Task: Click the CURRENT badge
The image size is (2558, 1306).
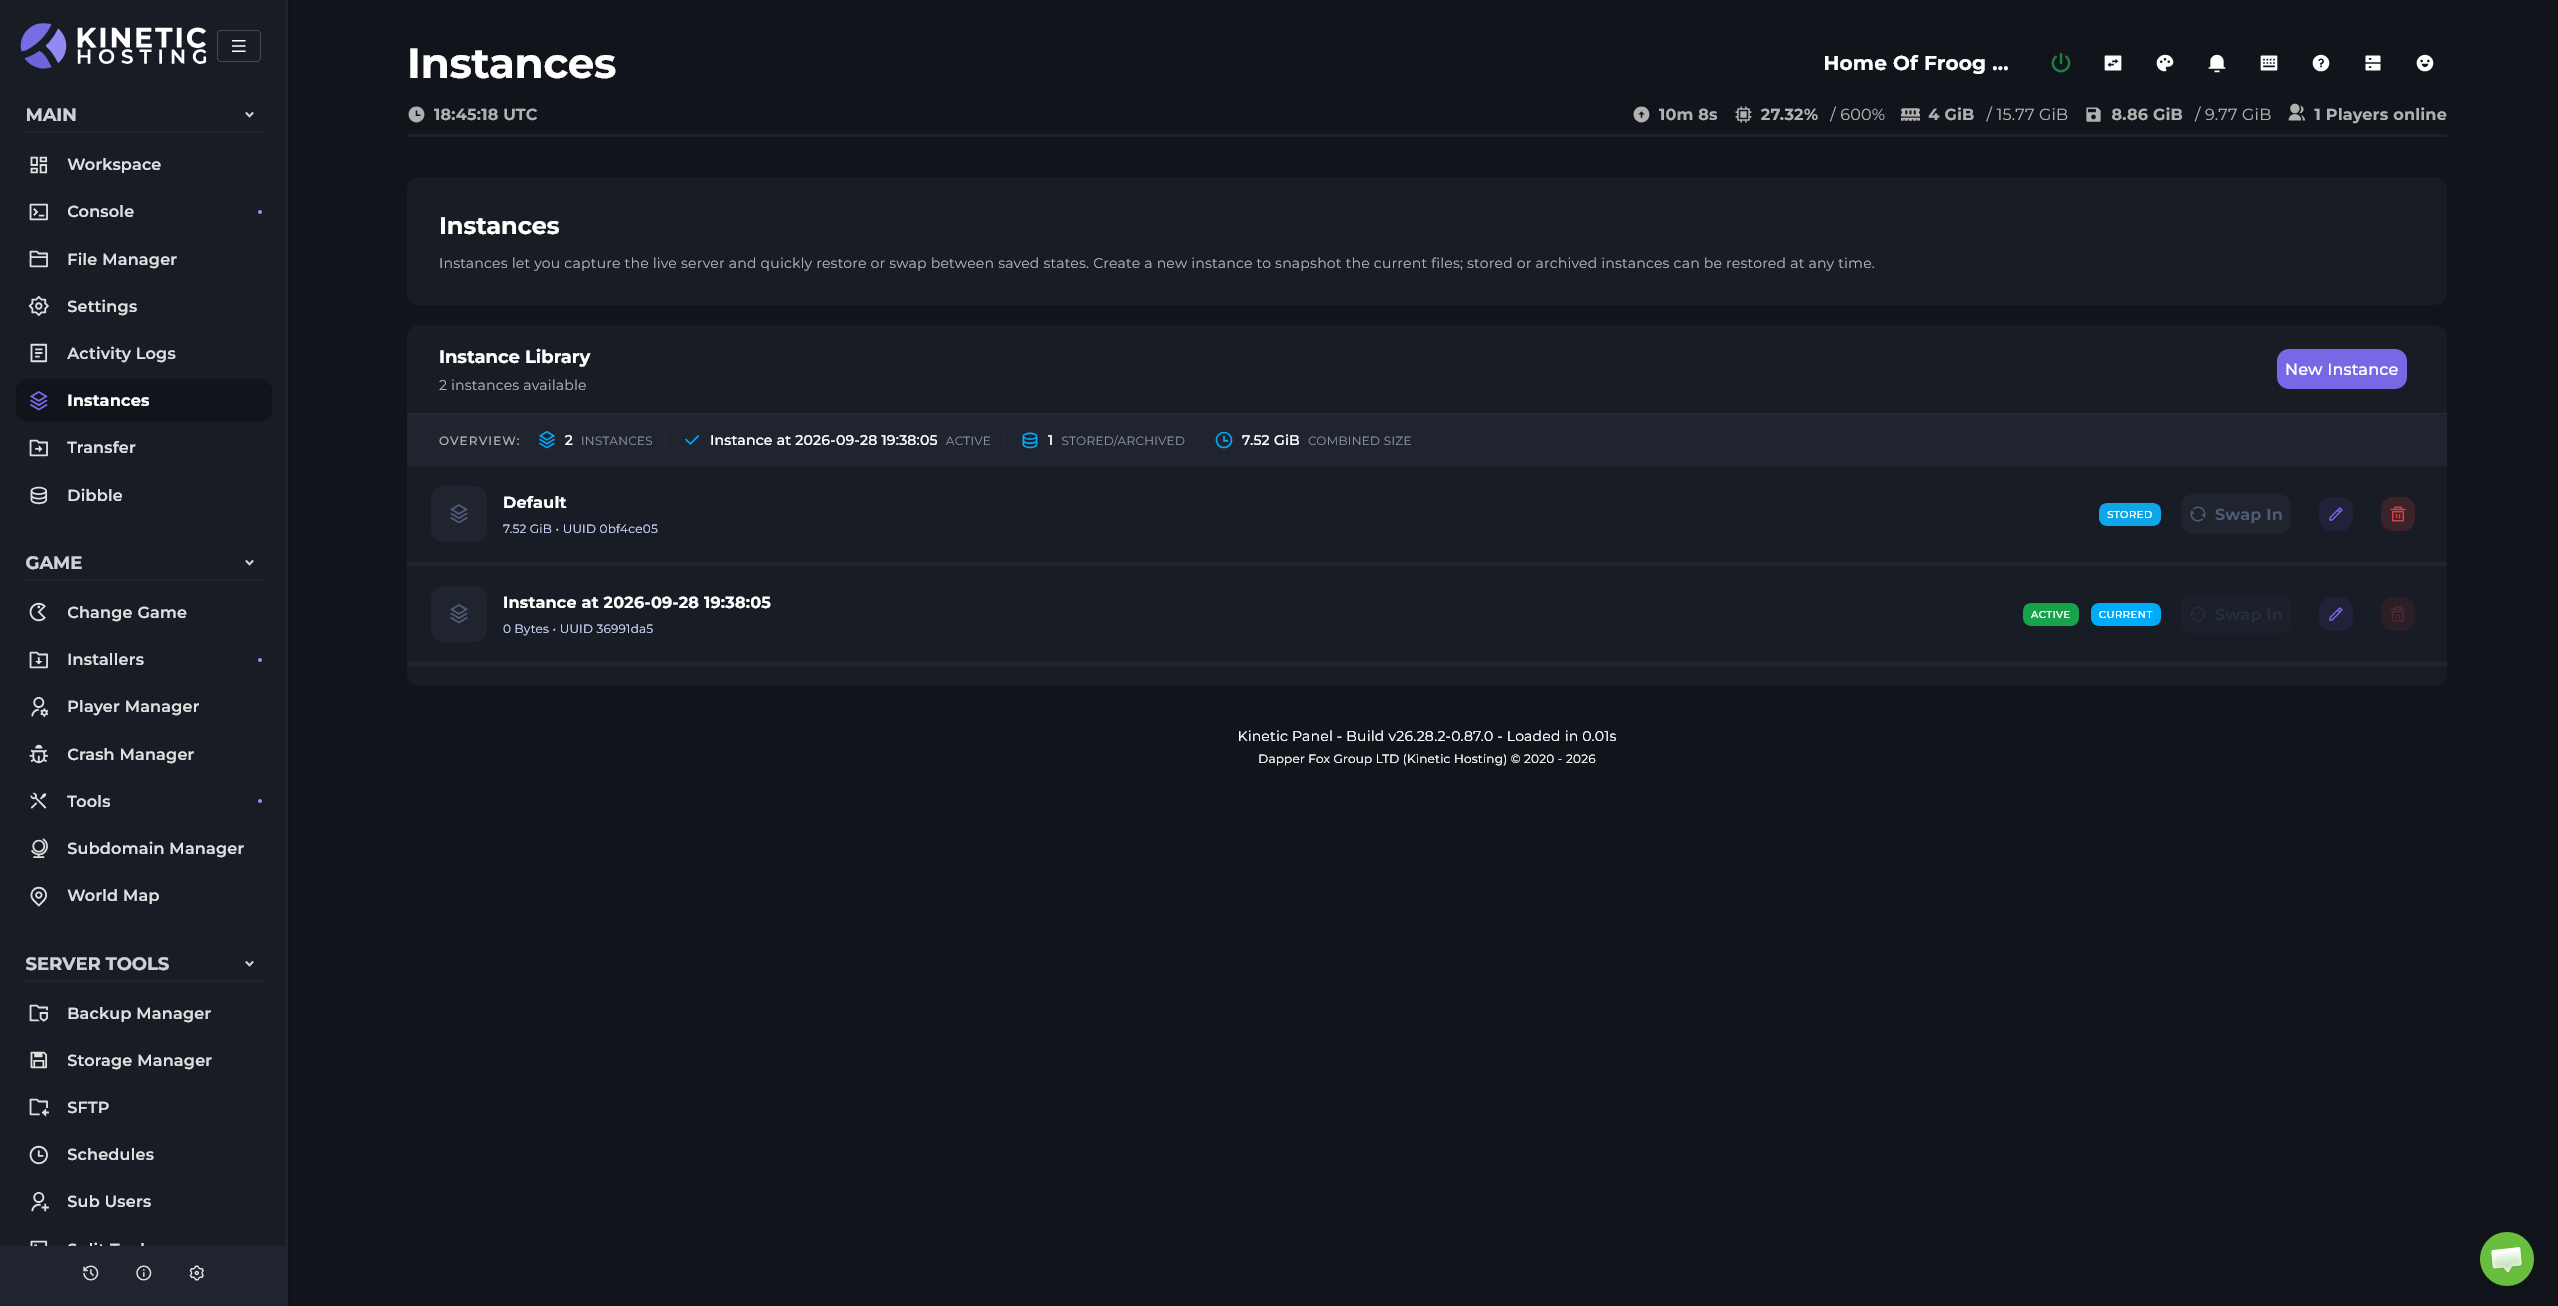Action: pyautogui.click(x=2125, y=614)
